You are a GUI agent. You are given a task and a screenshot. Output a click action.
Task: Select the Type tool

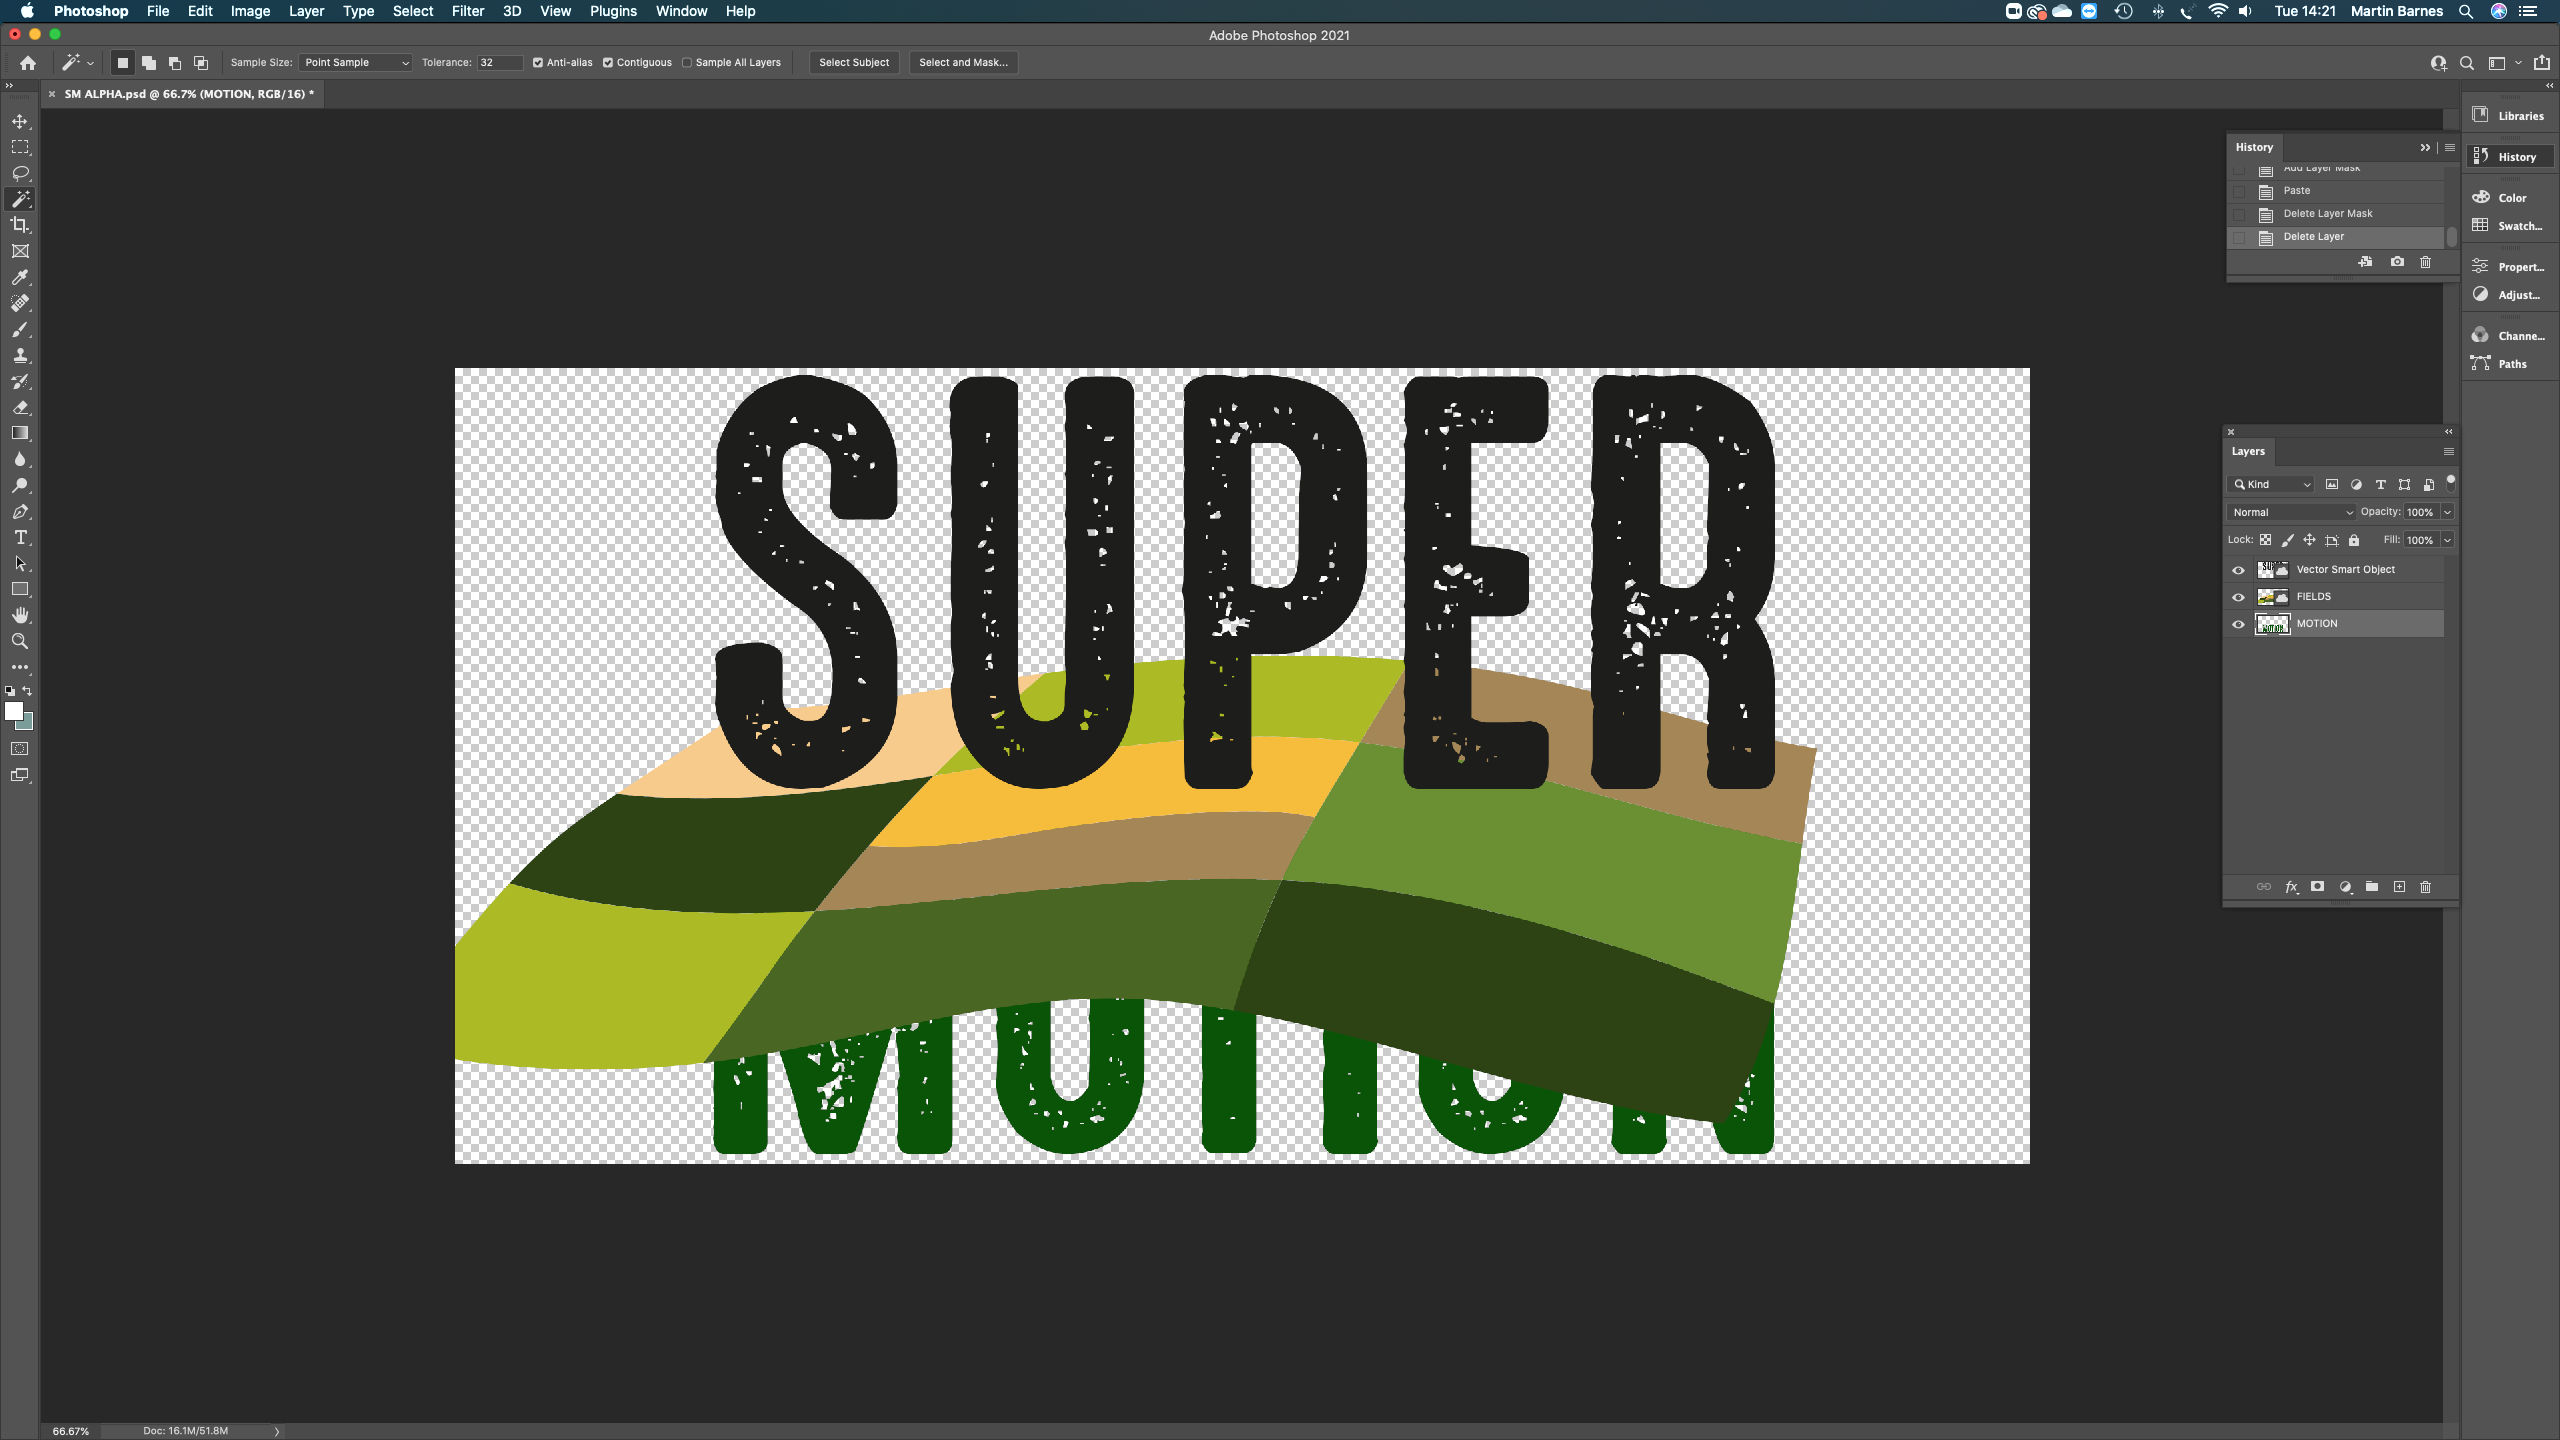pyautogui.click(x=20, y=537)
